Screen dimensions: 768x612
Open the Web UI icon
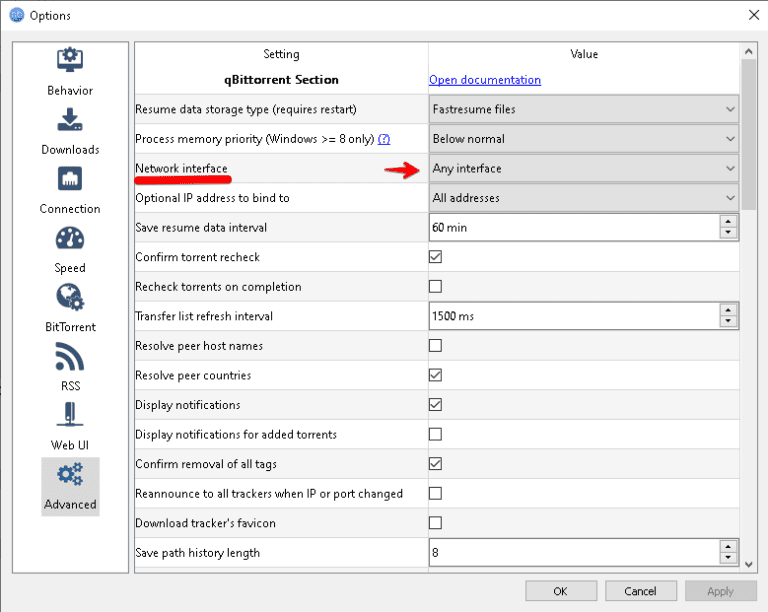[x=70, y=415]
